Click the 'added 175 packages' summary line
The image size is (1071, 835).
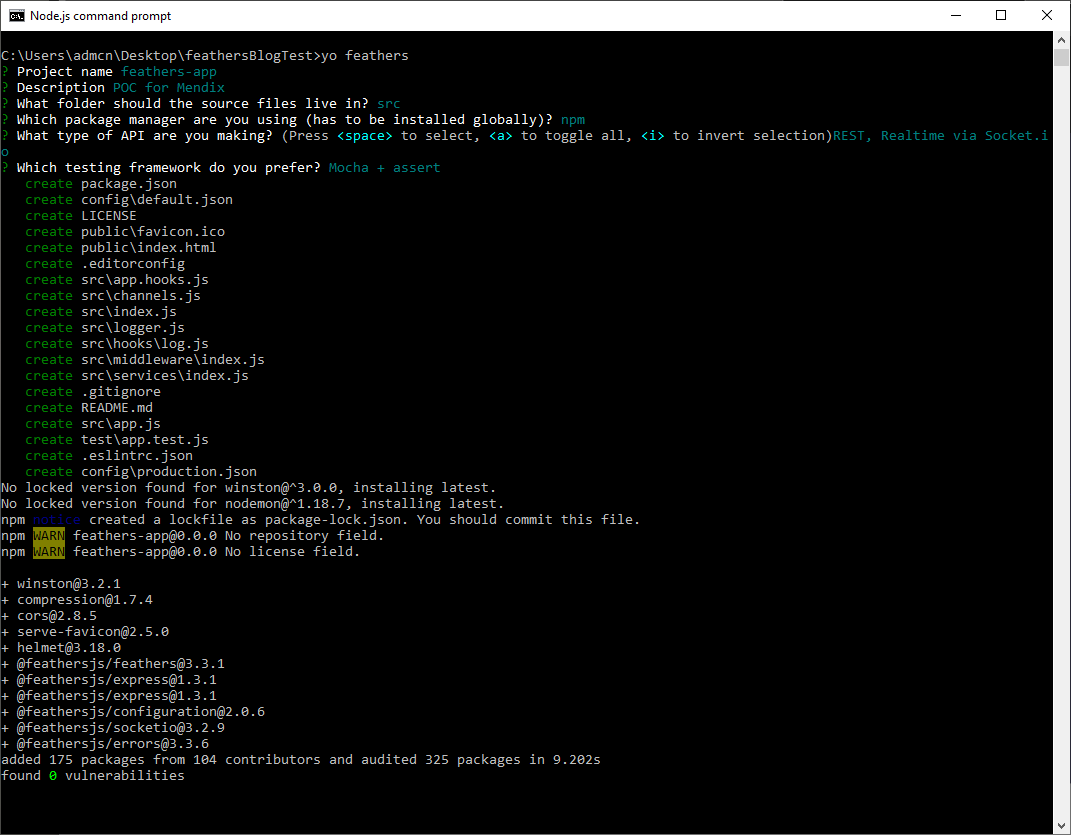(x=301, y=760)
